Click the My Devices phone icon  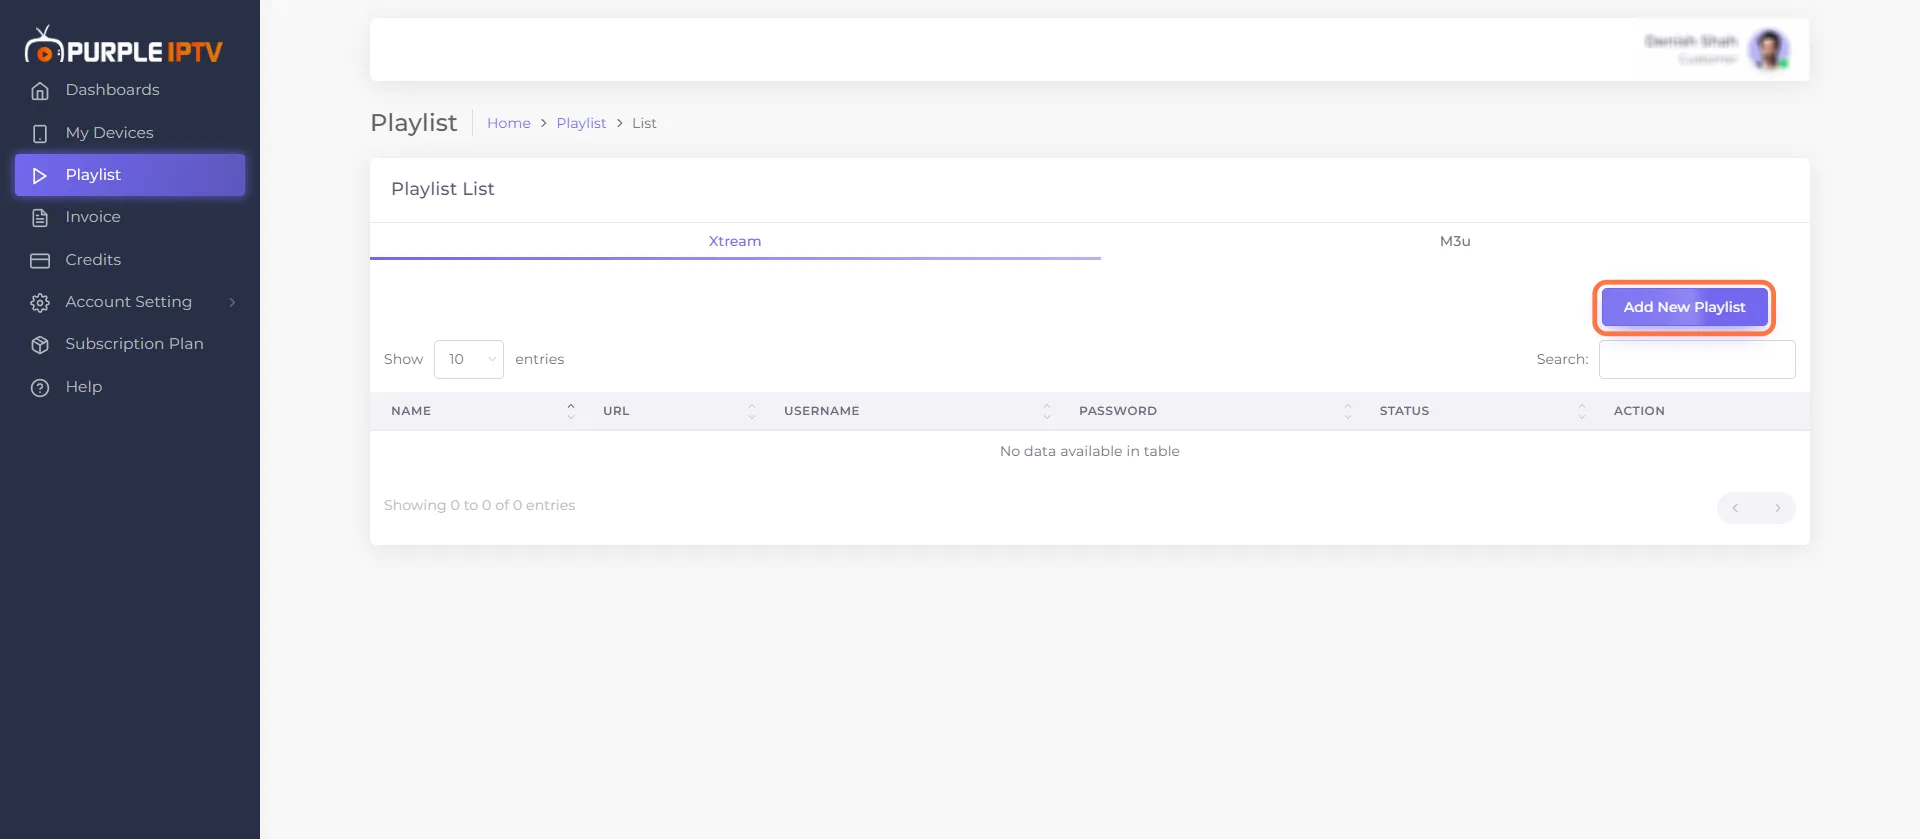click(40, 133)
